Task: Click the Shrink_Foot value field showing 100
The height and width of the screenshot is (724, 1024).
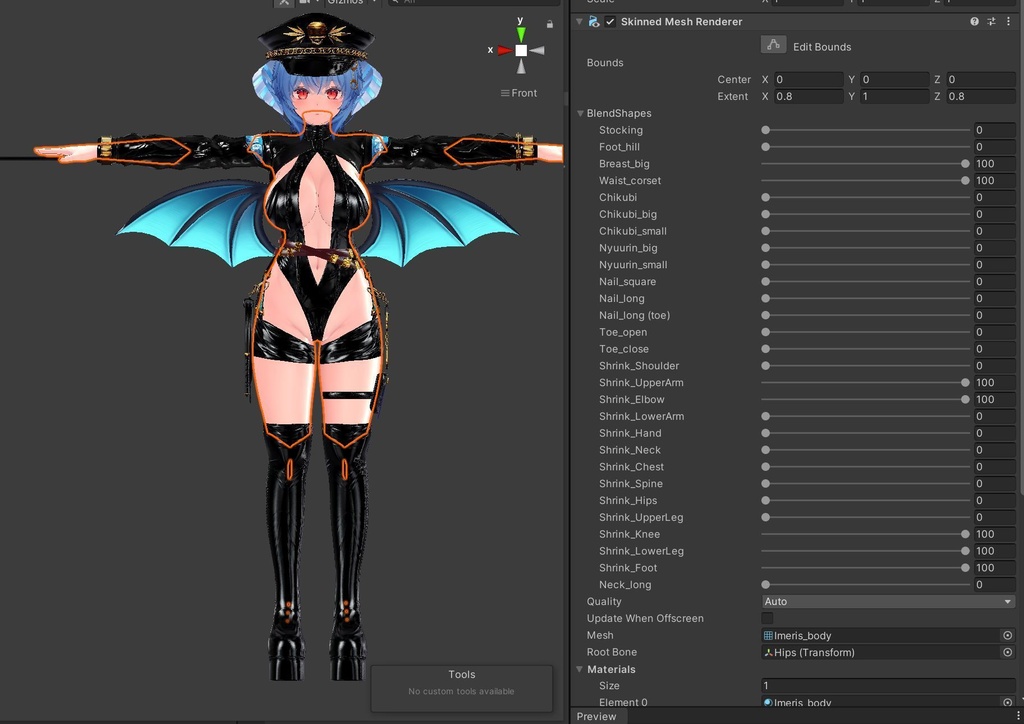Action: point(995,568)
